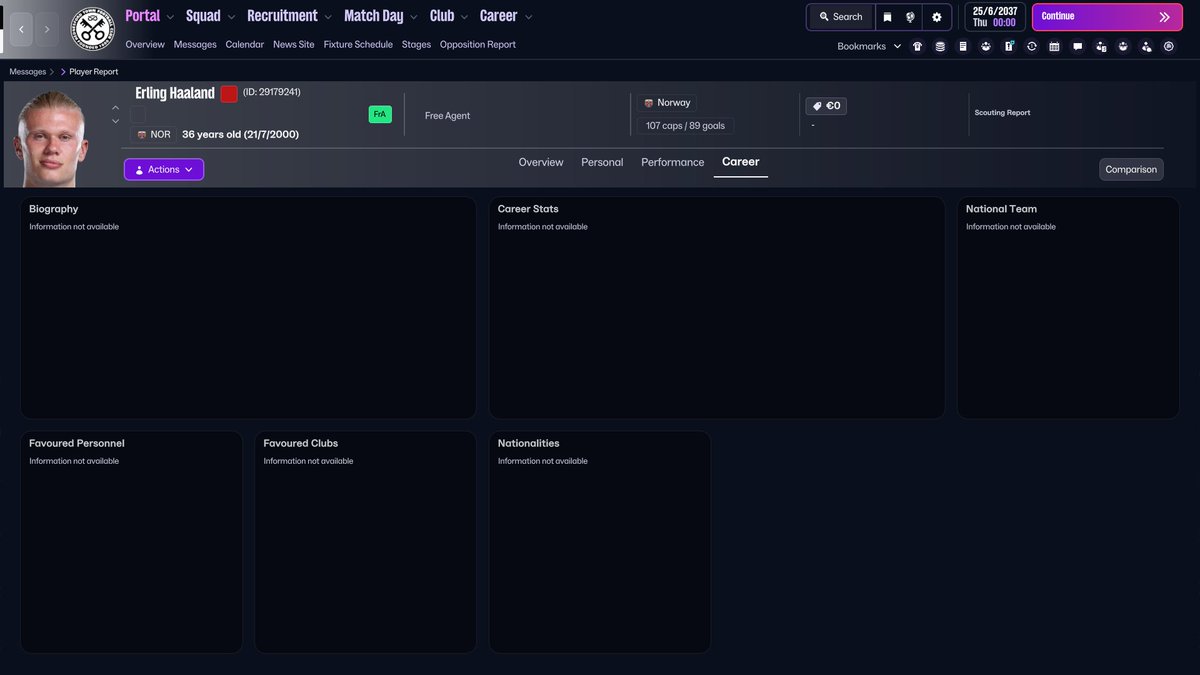Click the €0 value tag
The width and height of the screenshot is (1200, 675).
coord(826,105)
